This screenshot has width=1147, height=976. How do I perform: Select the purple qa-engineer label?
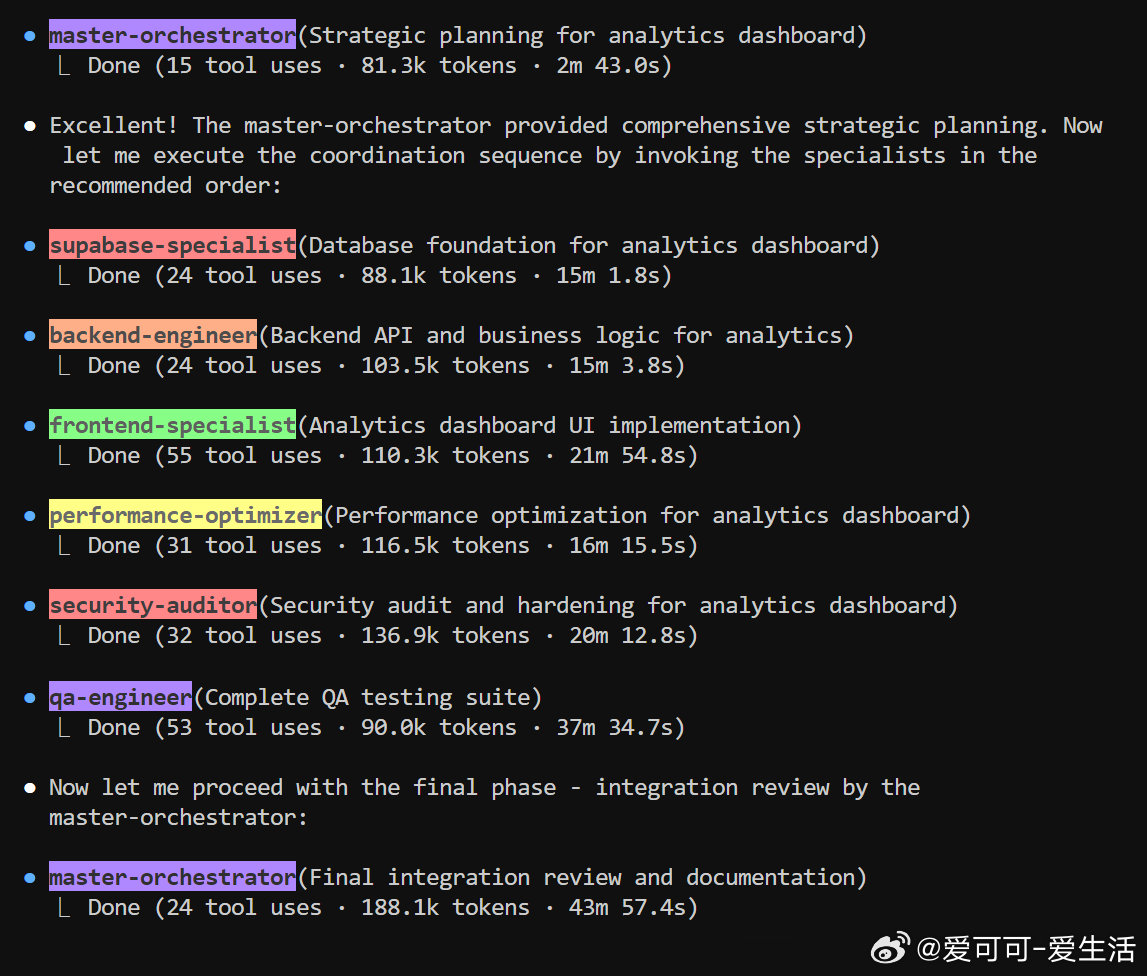(x=121, y=697)
